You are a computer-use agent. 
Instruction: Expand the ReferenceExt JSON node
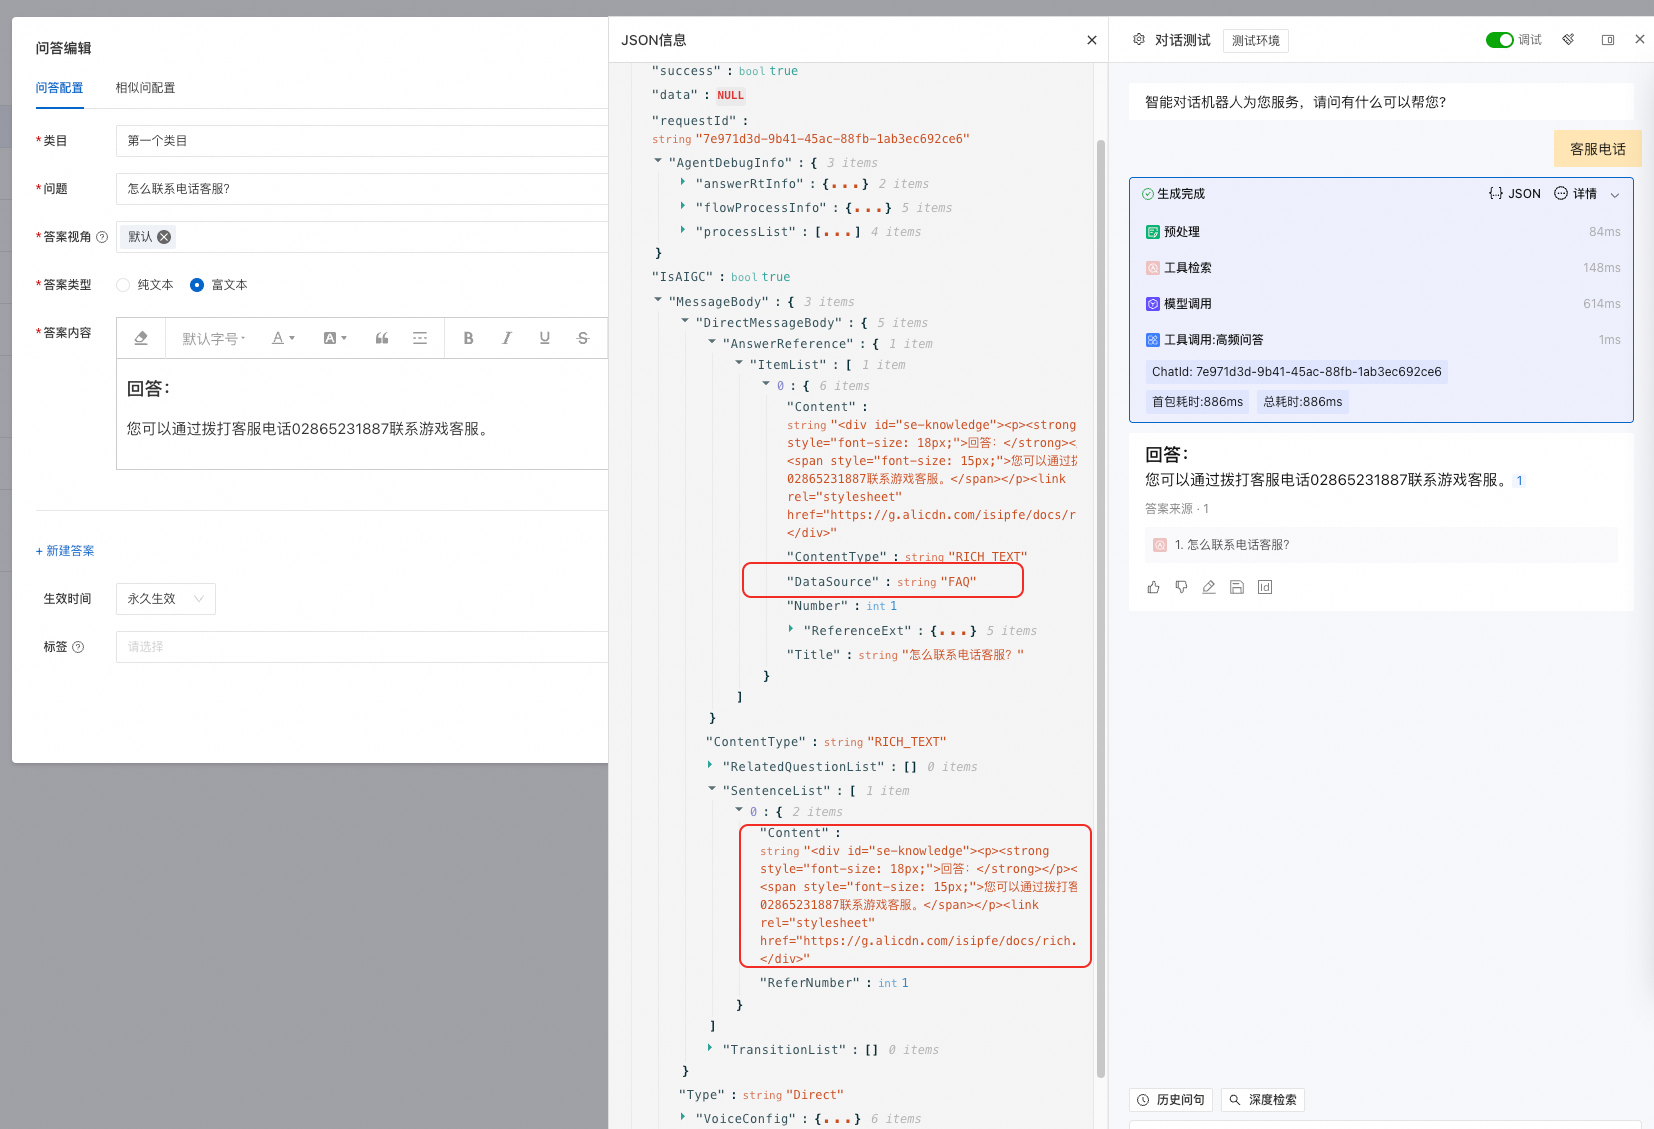pyautogui.click(x=791, y=630)
